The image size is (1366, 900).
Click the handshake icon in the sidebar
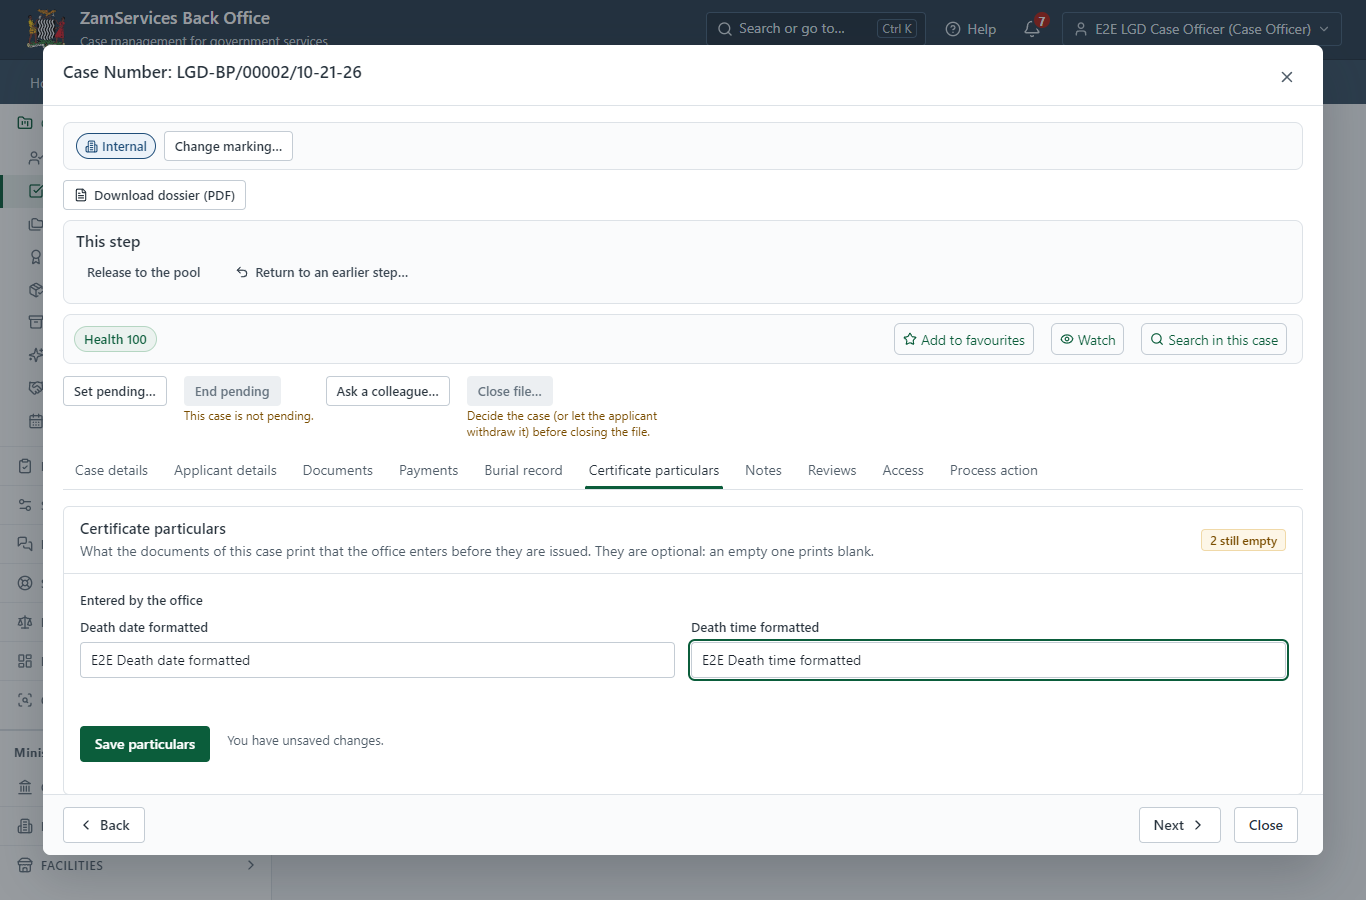35,388
